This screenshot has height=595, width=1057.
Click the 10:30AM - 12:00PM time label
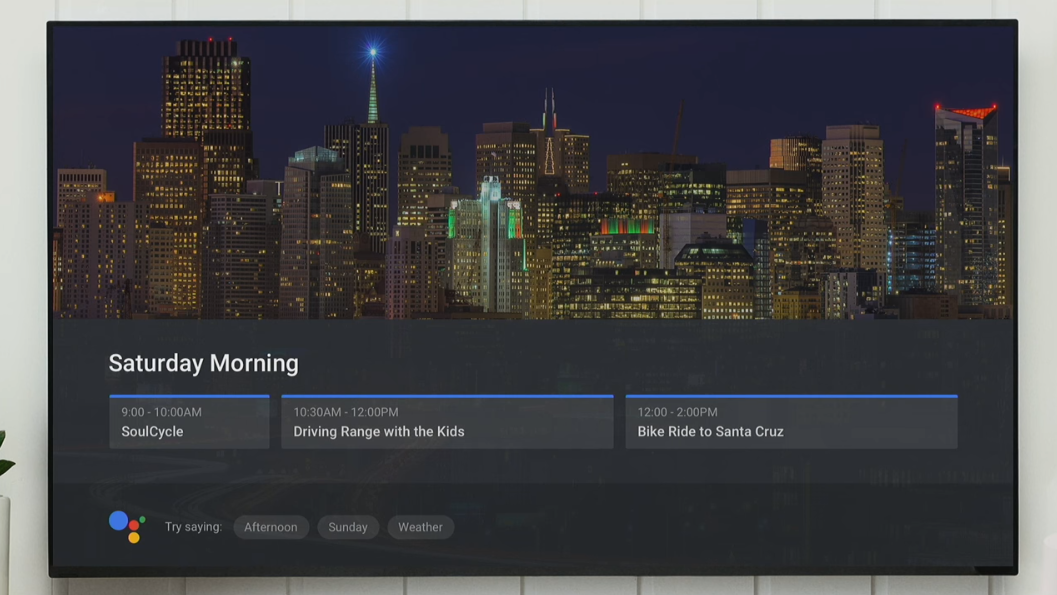point(345,412)
